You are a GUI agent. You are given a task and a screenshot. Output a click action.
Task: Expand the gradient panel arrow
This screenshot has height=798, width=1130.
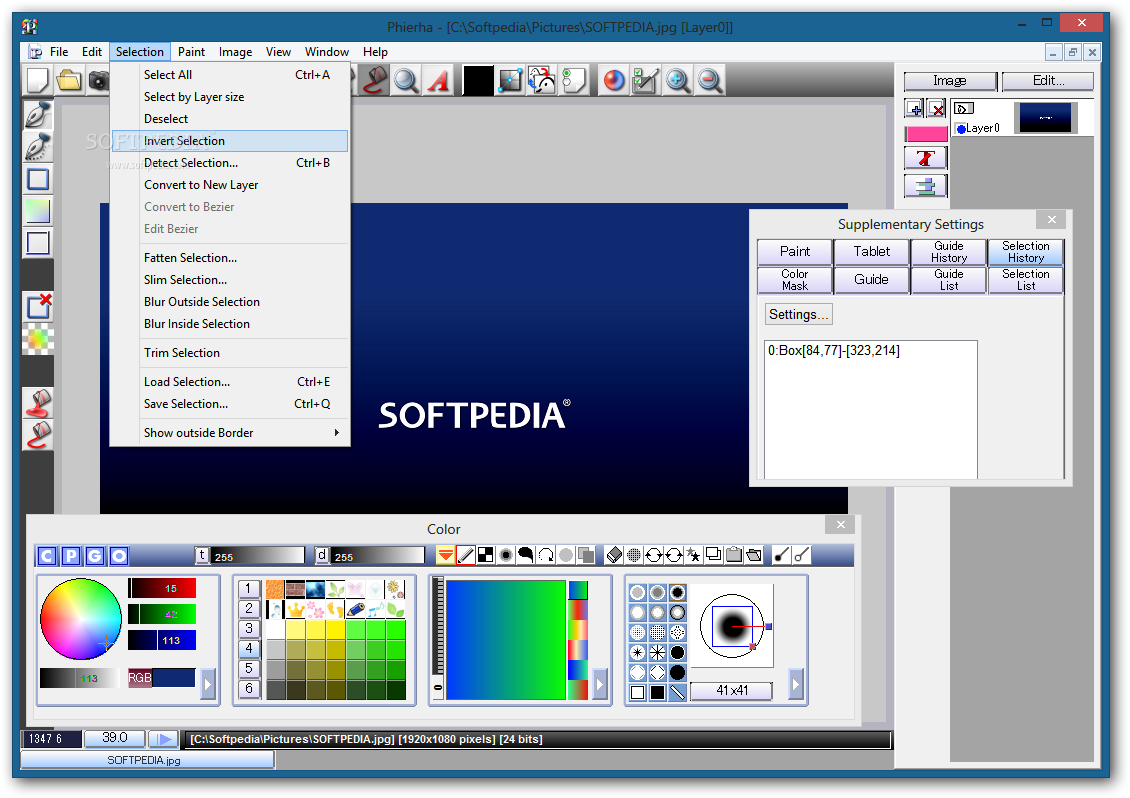600,684
